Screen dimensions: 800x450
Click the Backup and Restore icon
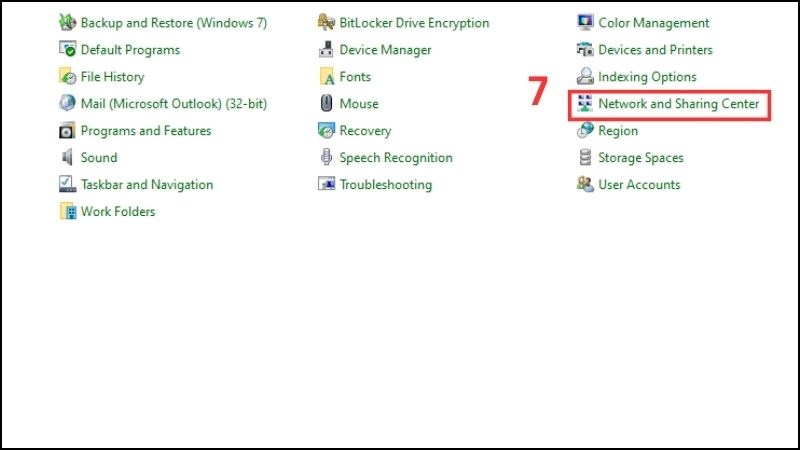tap(67, 22)
